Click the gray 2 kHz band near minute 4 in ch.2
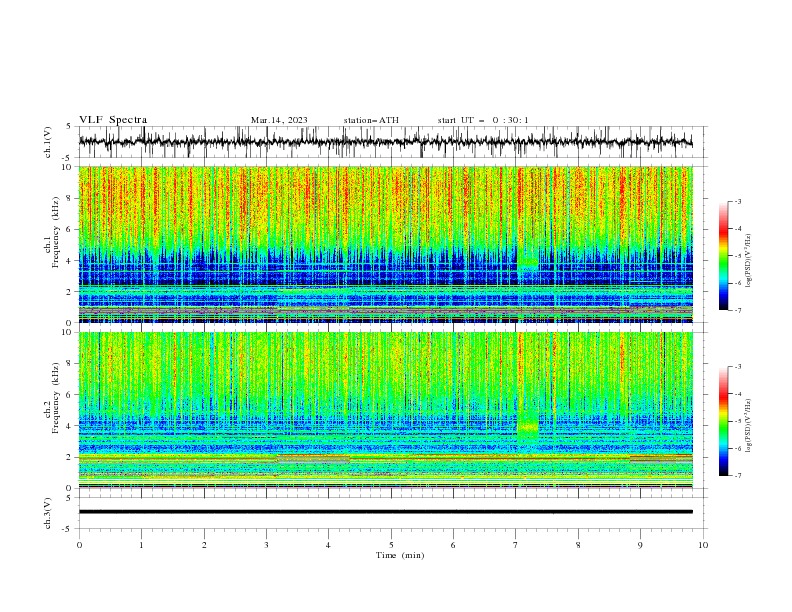The height and width of the screenshot is (612, 792). [314, 459]
